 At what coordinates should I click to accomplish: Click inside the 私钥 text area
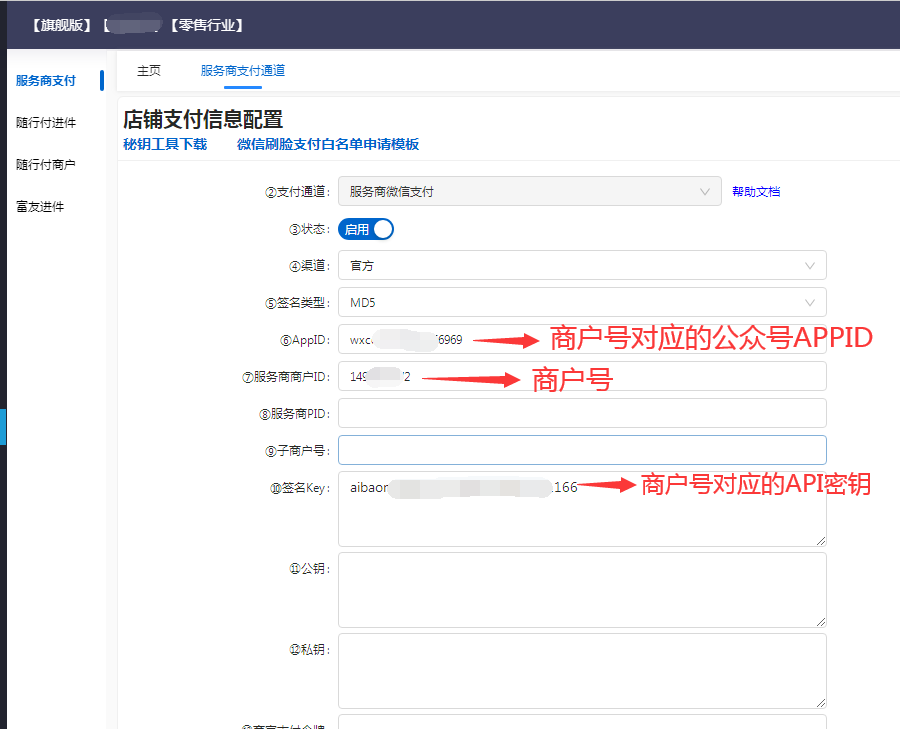point(582,670)
